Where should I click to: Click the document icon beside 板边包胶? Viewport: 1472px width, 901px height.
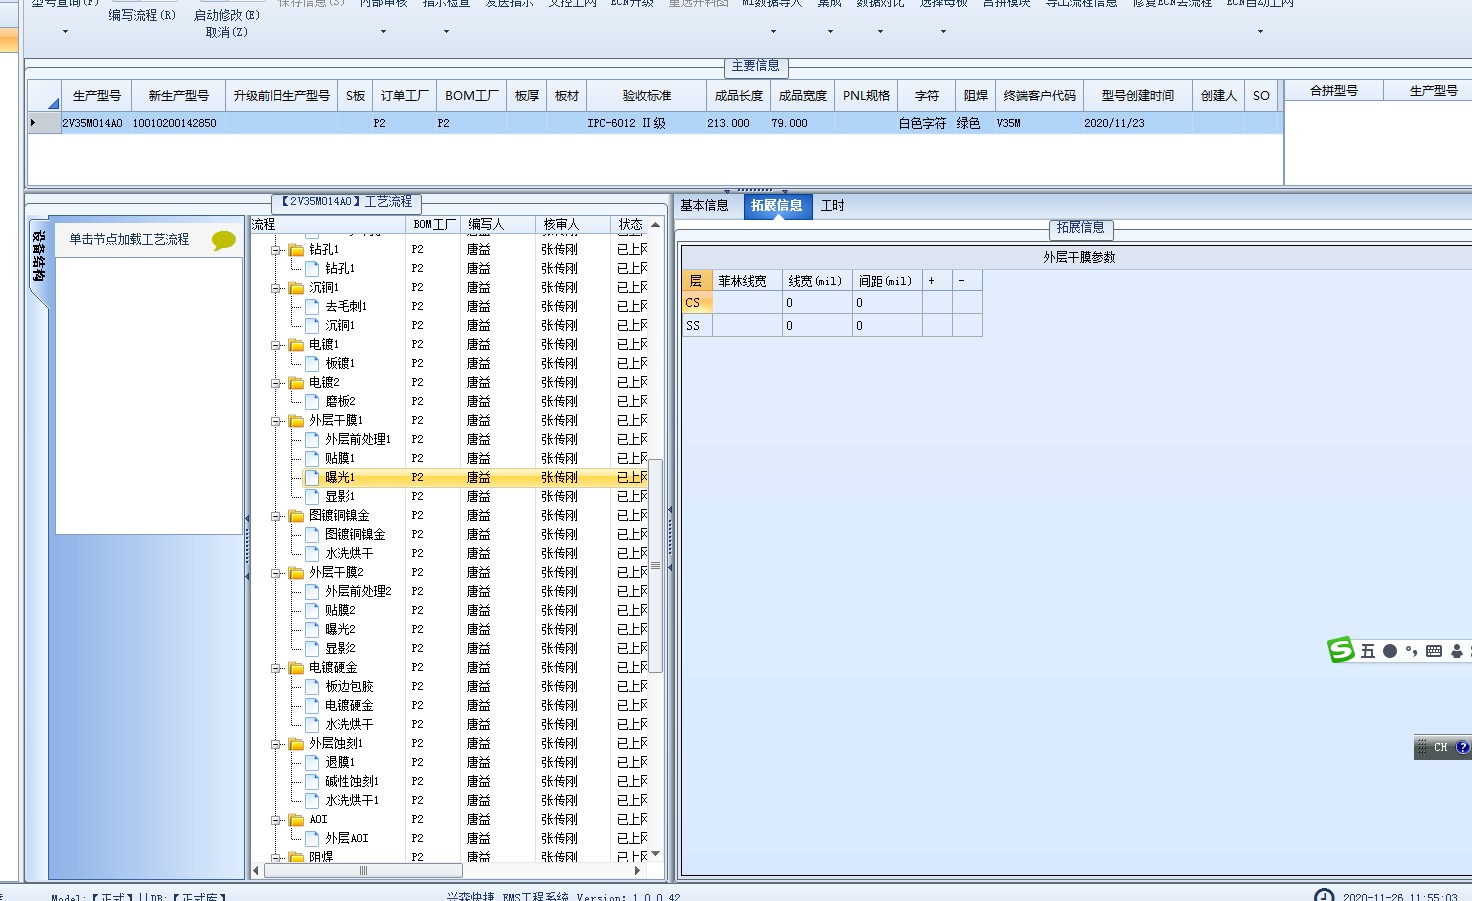tap(312, 686)
